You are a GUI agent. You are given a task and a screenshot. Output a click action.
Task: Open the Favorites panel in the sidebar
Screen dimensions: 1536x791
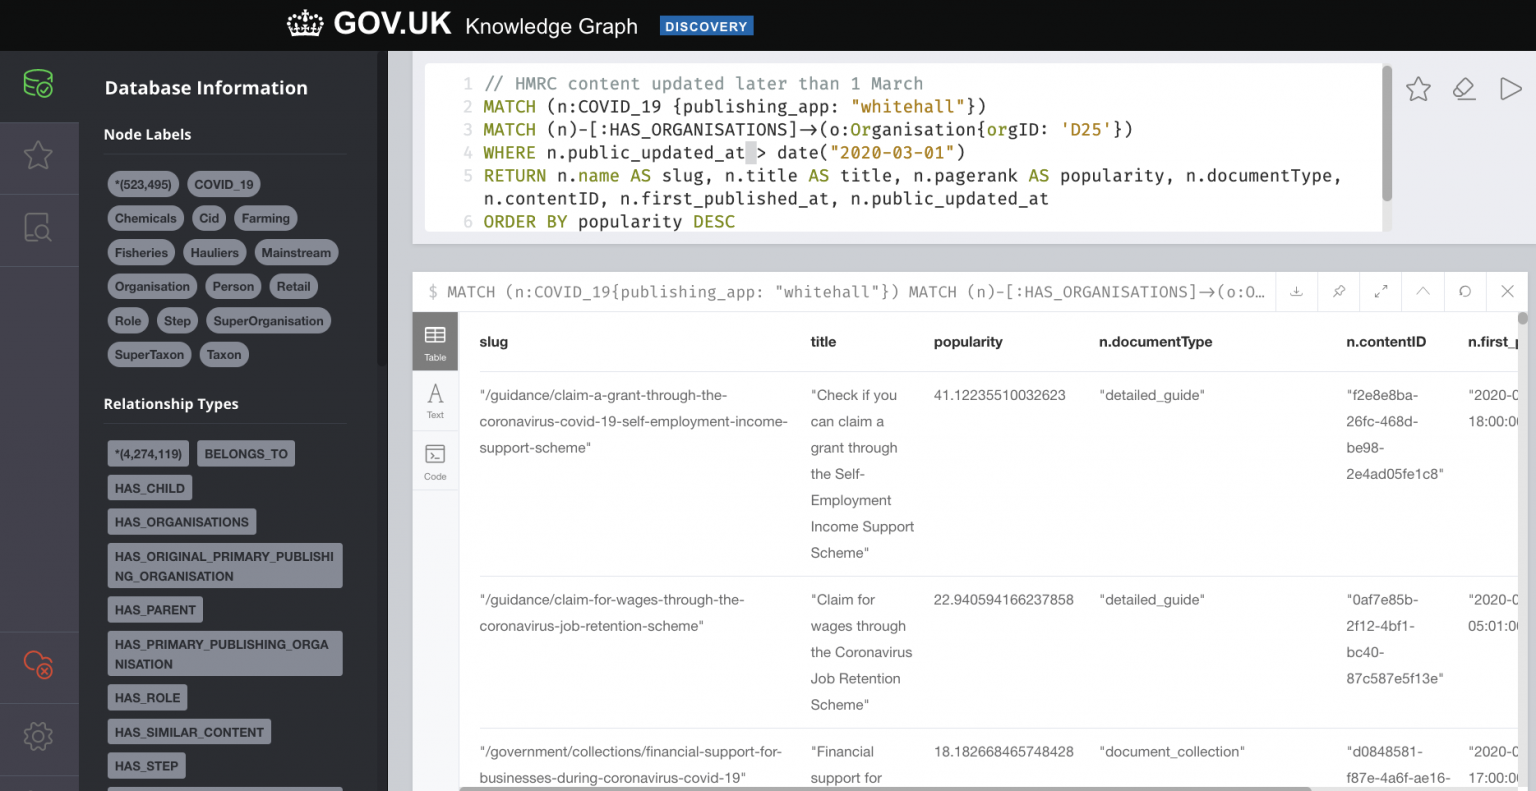coord(39,155)
